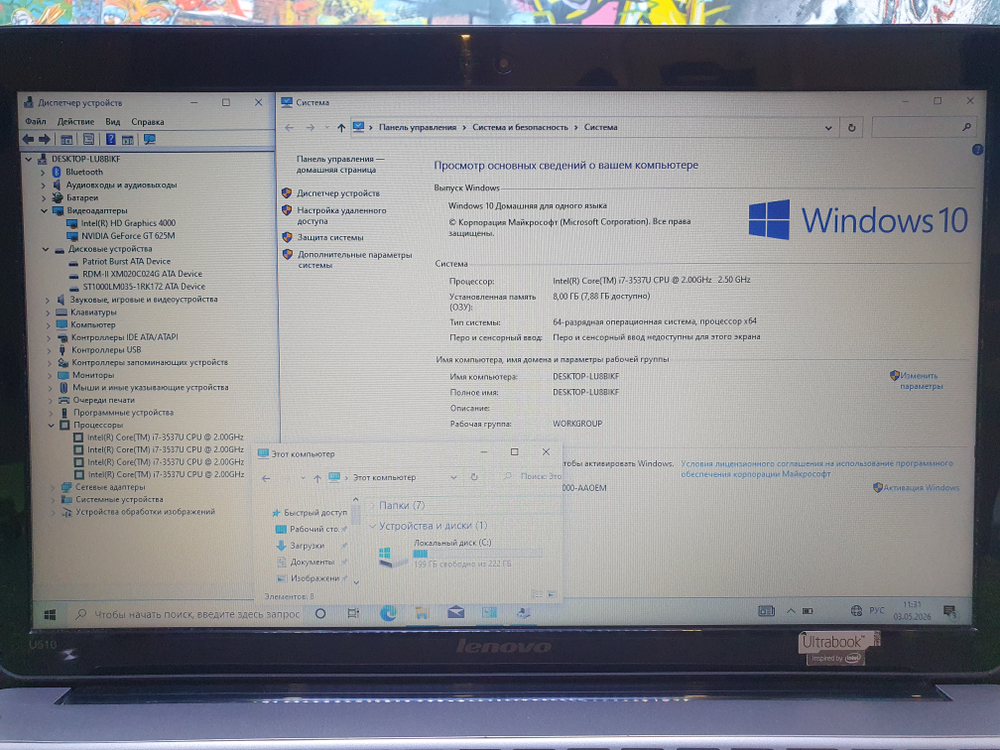Collapse Процессоры category arrow
Viewport: 1000px width, 750px height.
(51, 425)
